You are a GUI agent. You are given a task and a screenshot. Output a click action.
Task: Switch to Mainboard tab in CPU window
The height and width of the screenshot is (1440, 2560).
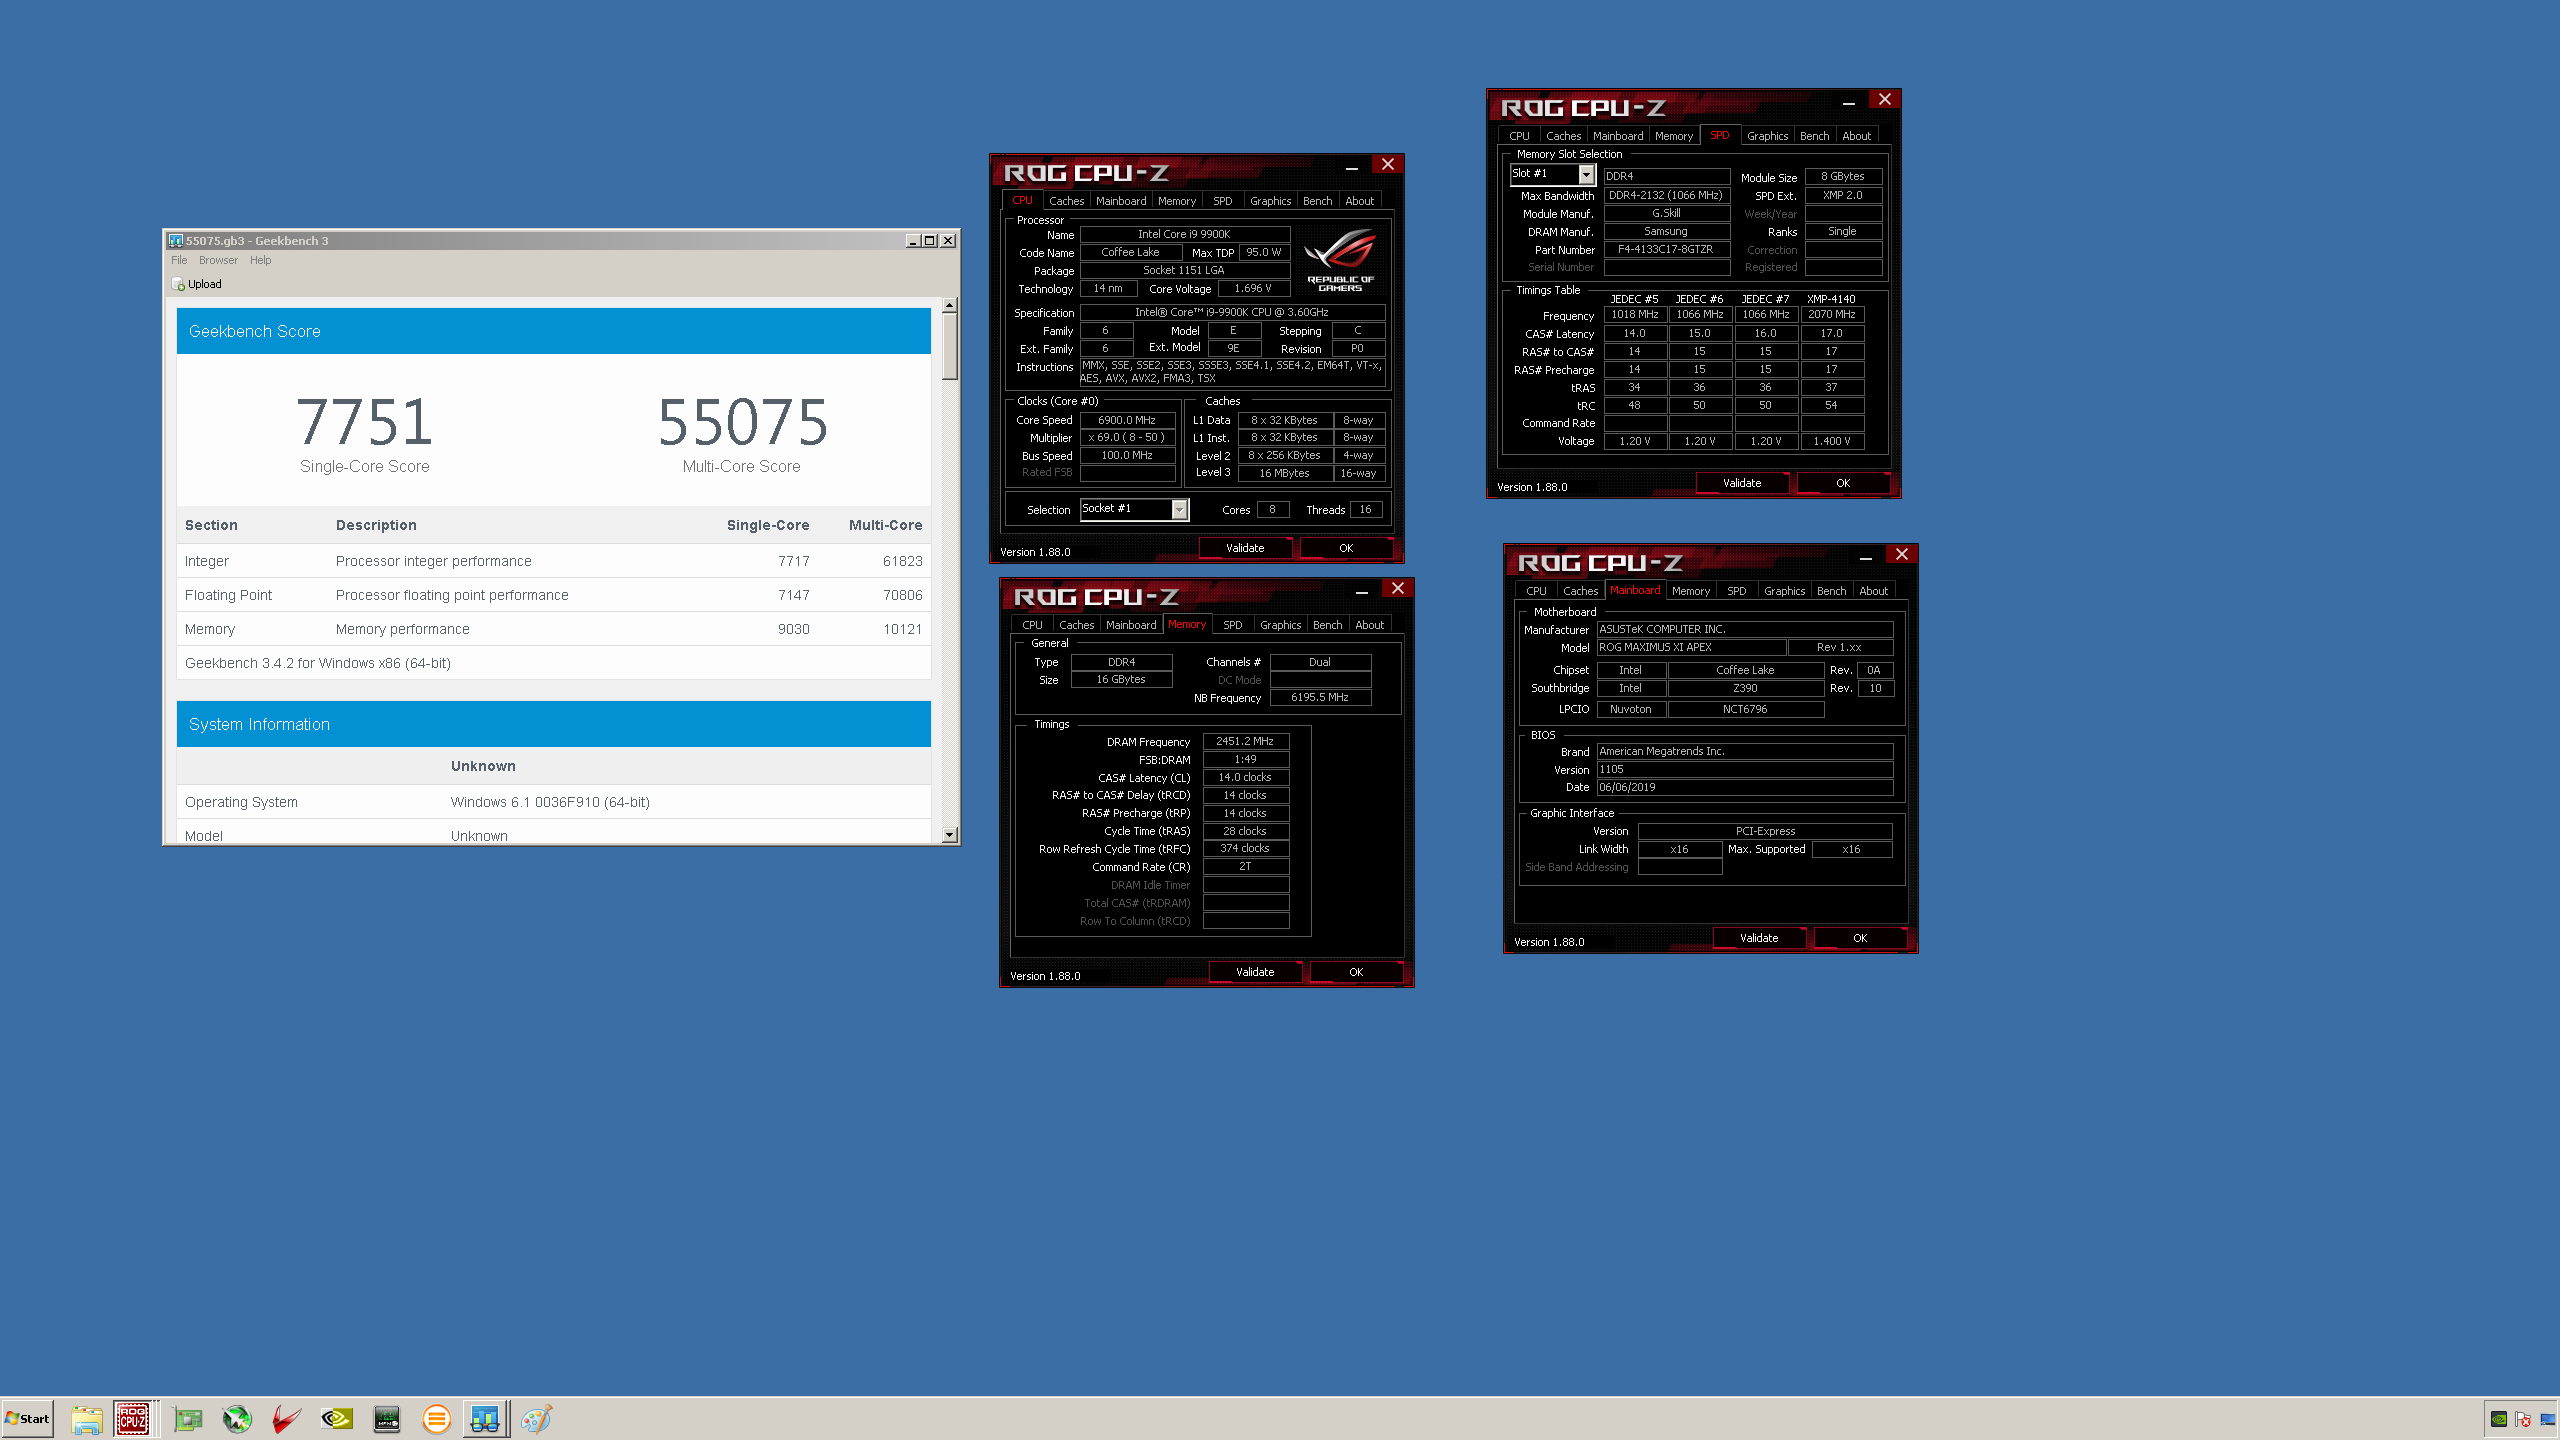coord(1121,201)
